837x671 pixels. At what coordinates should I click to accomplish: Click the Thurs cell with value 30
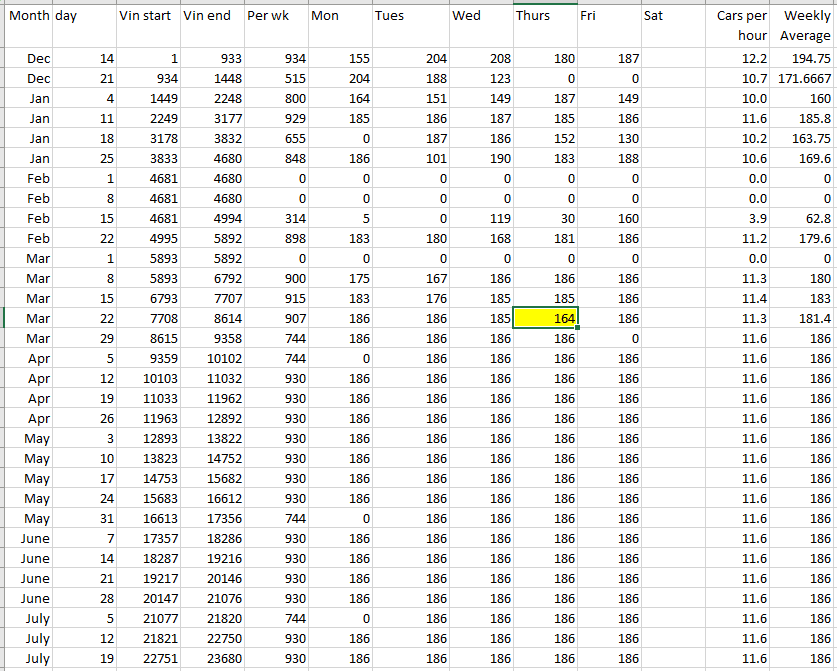pyautogui.click(x=545, y=219)
